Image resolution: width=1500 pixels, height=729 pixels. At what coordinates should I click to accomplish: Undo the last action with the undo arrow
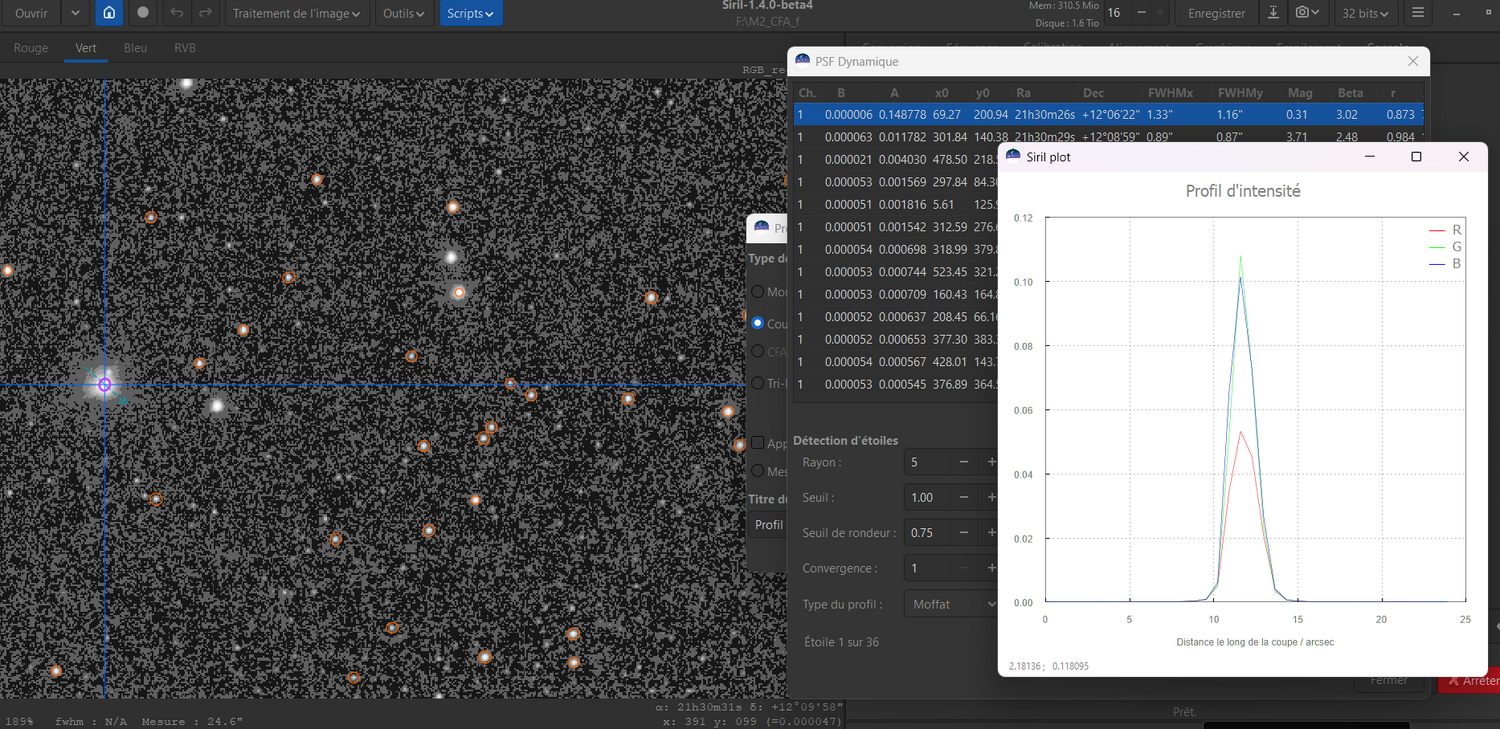[177, 13]
